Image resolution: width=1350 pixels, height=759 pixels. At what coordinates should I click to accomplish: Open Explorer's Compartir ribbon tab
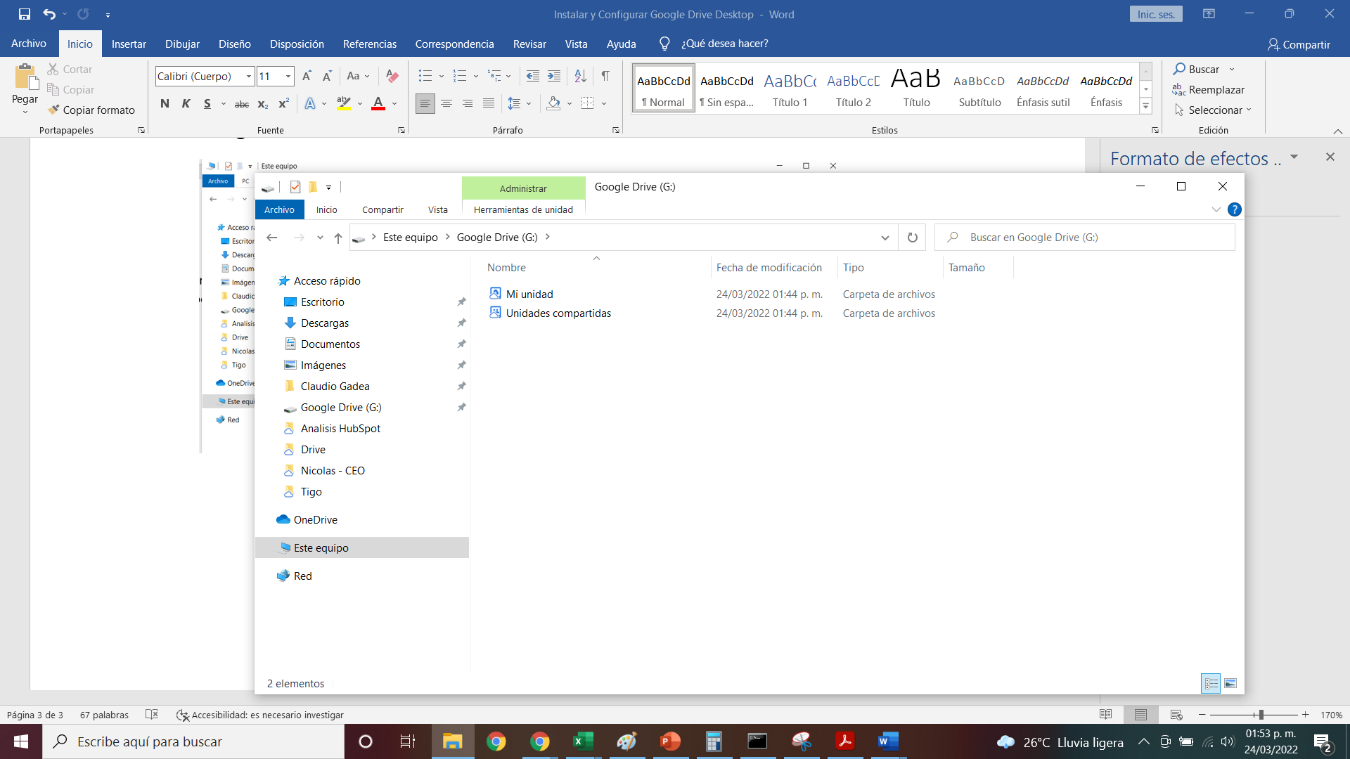[383, 210]
